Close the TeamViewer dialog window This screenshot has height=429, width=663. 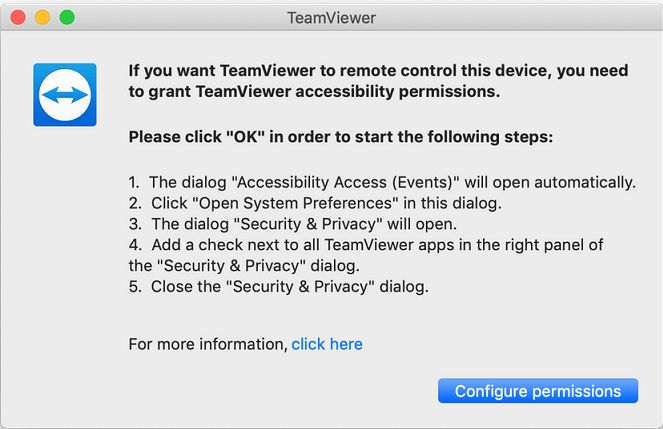(x=19, y=17)
